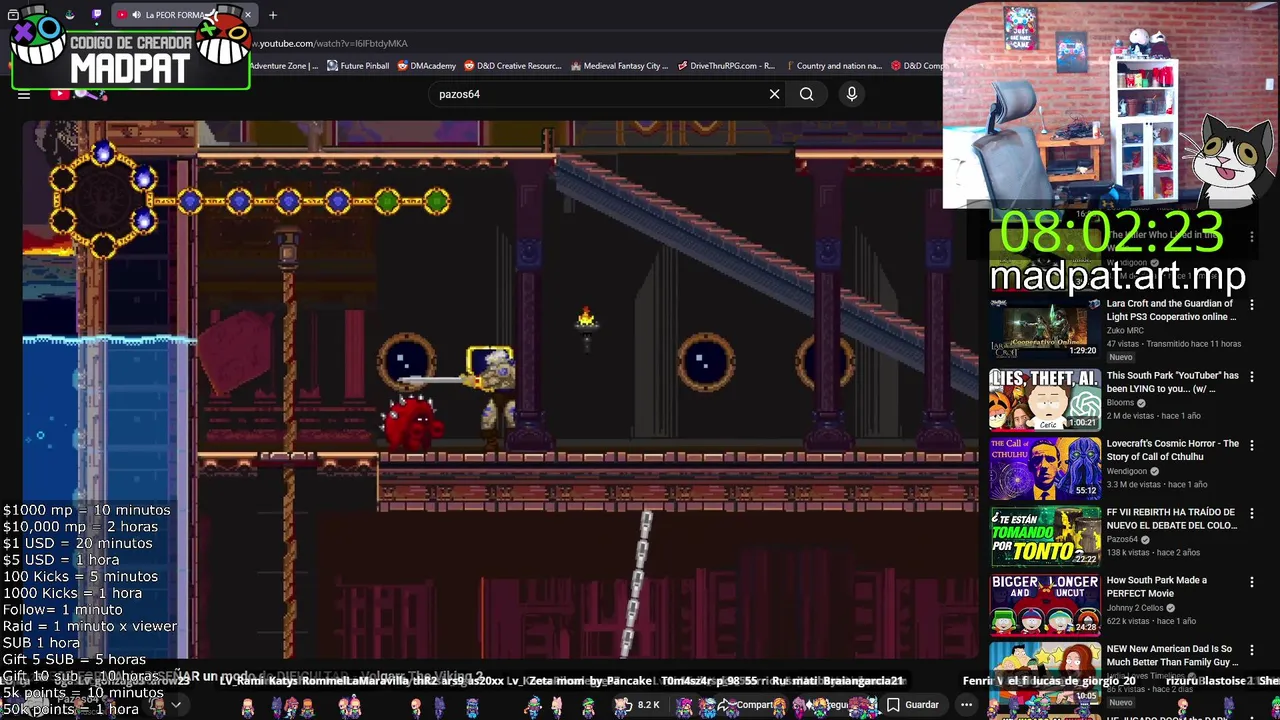This screenshot has height=720, width=1280.
Task: Open the Call of Cthulhu video thumbnail
Action: [x=1045, y=468]
